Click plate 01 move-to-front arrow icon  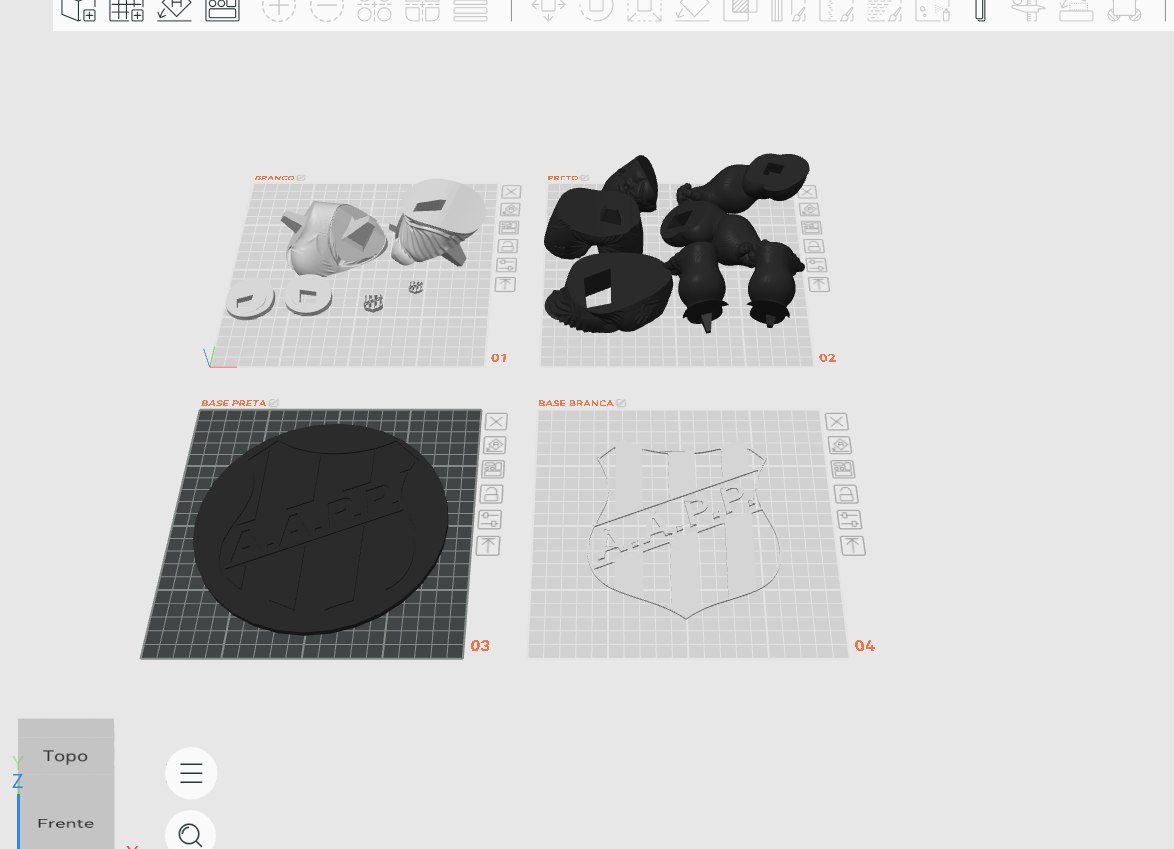tap(505, 284)
